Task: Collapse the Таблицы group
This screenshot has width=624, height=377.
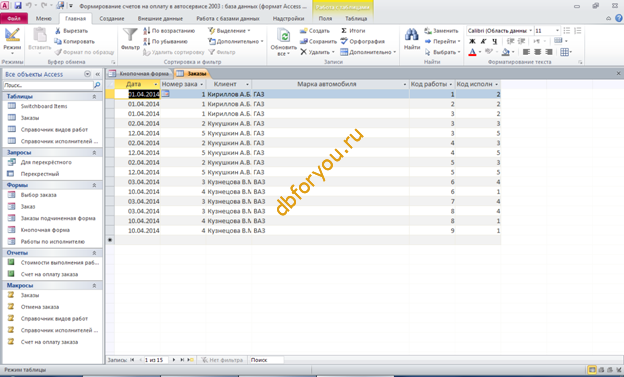Action: click(x=94, y=96)
